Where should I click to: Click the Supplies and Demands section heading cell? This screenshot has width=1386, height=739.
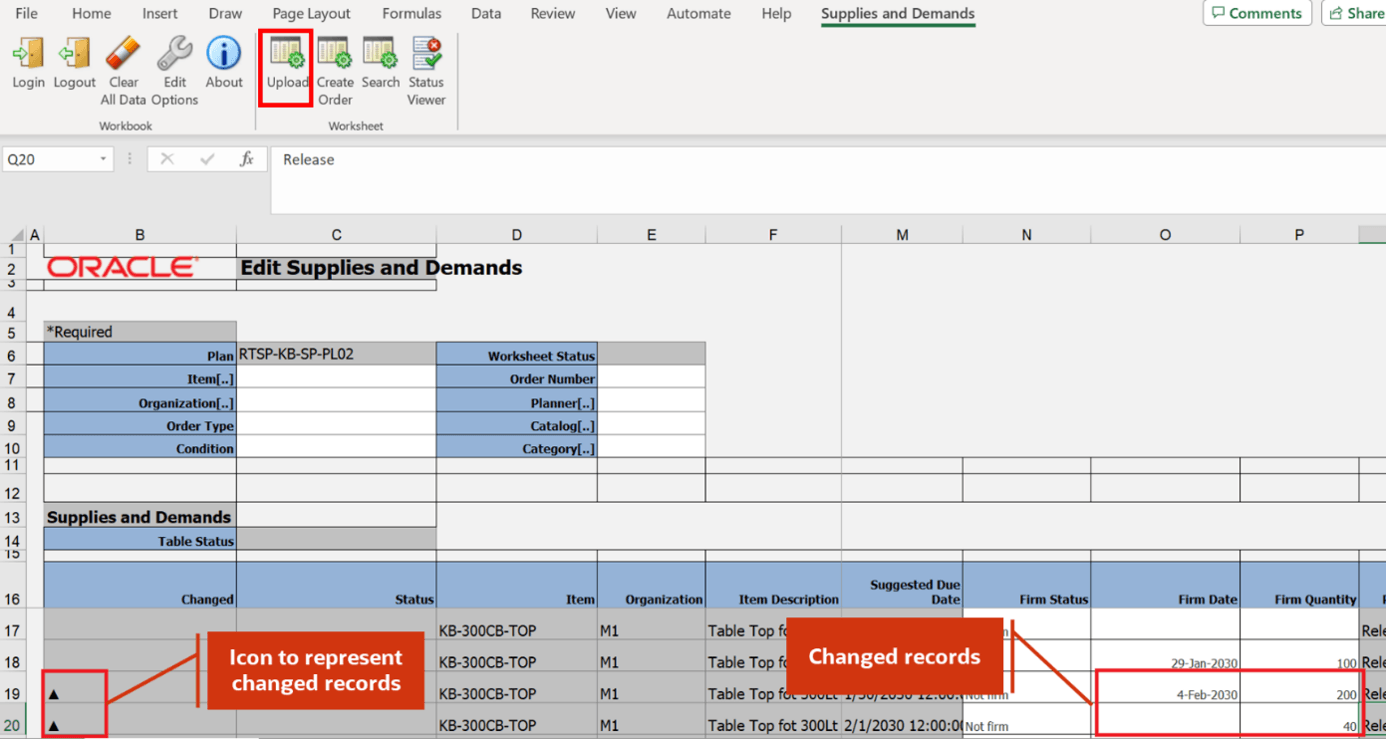(x=140, y=517)
